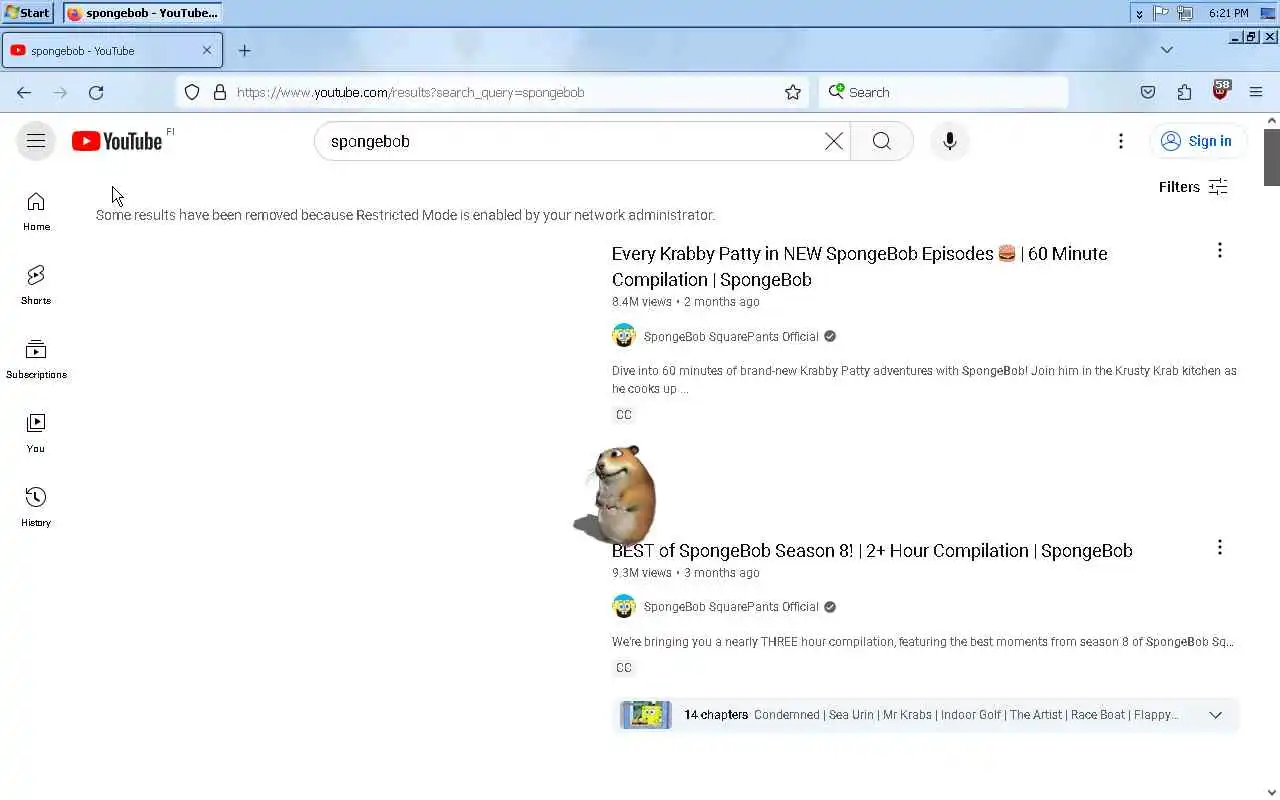Click the system tray flag icon
The width and height of the screenshot is (1280, 800).
[1161, 13]
